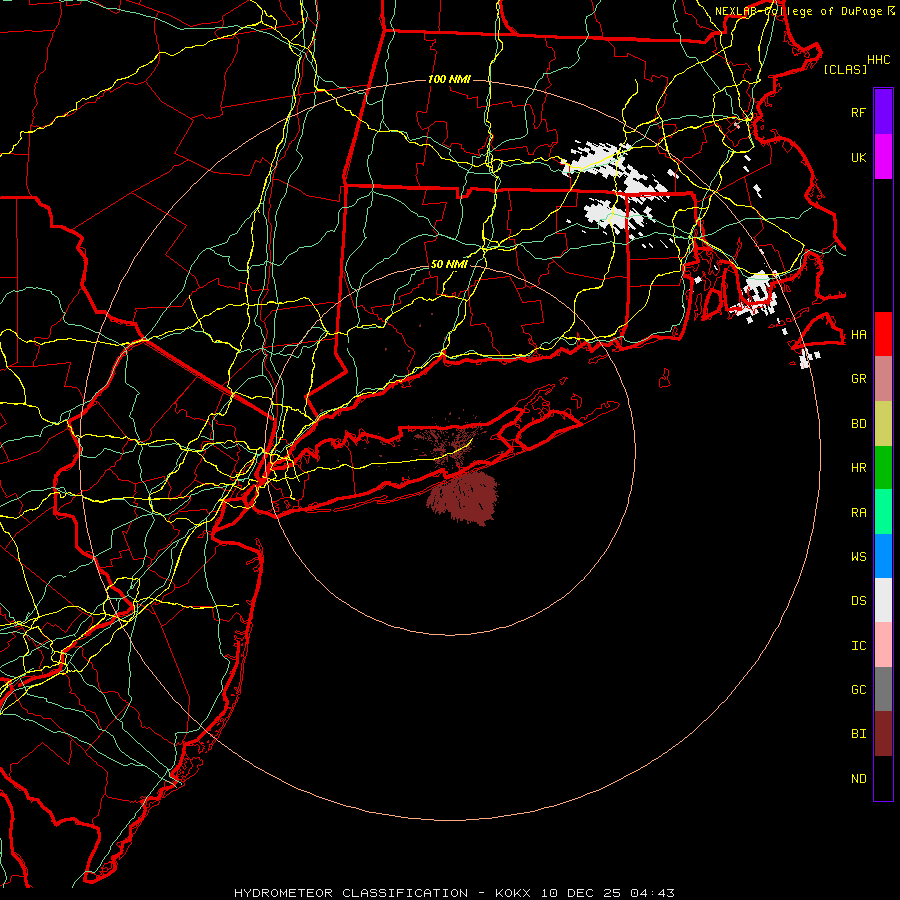The width and height of the screenshot is (900, 900).
Task: Click the IC pink legend swatch
Action: pyautogui.click(x=883, y=645)
